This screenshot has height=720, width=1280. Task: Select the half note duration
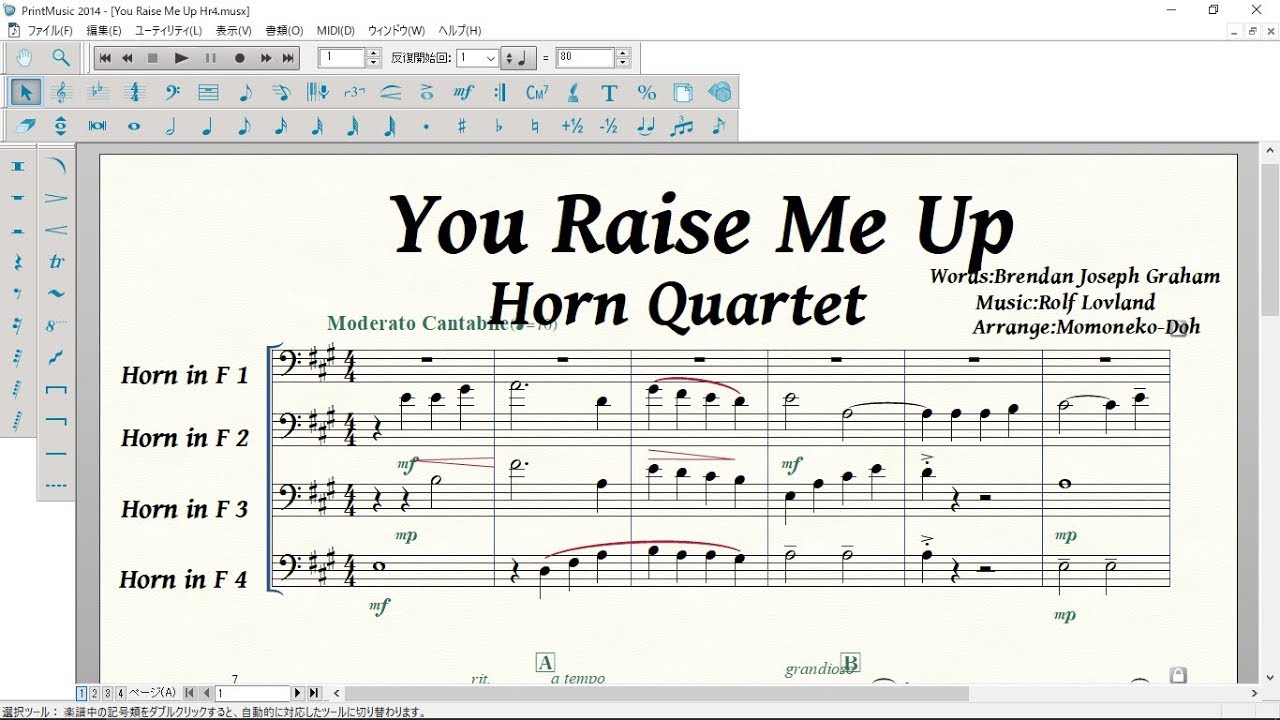click(171, 127)
